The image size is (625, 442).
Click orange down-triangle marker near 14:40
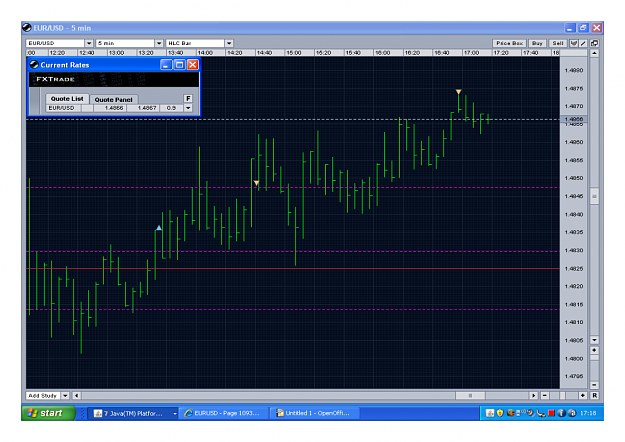tap(256, 183)
